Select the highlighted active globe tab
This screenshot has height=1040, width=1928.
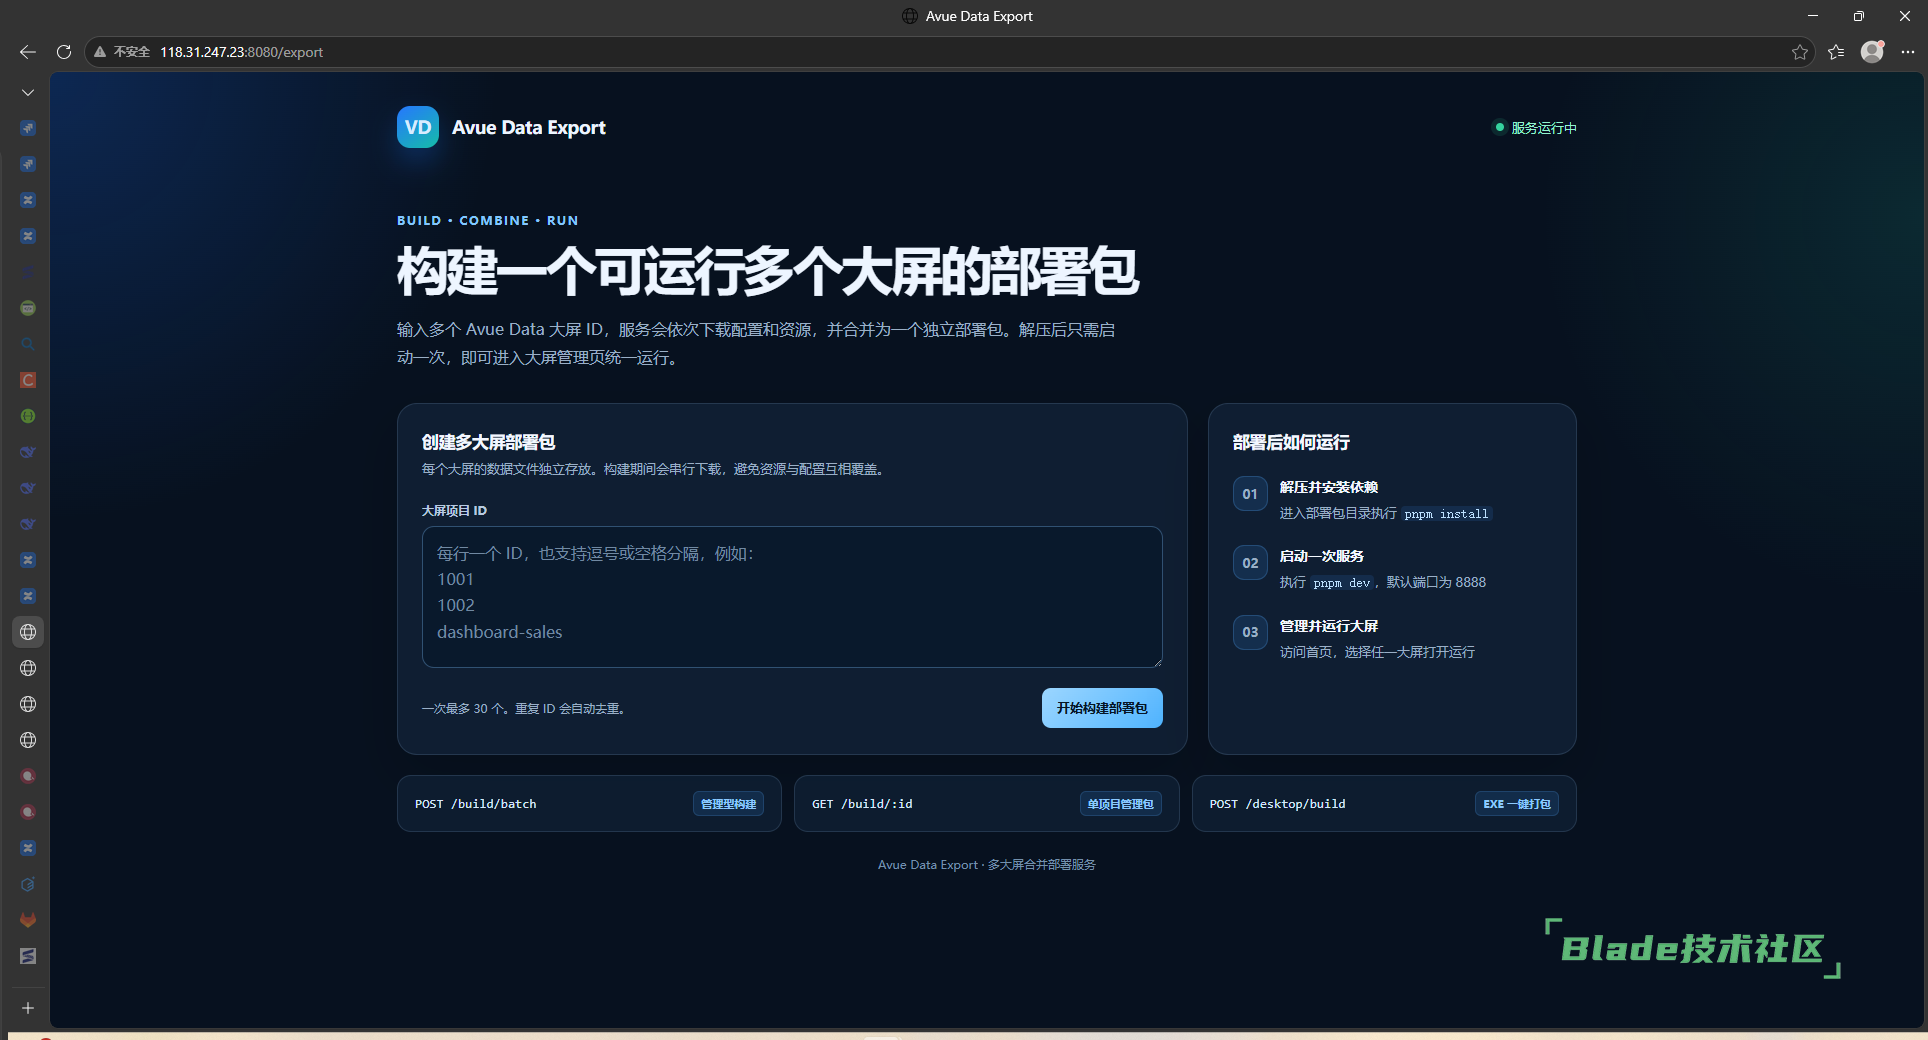(x=28, y=632)
